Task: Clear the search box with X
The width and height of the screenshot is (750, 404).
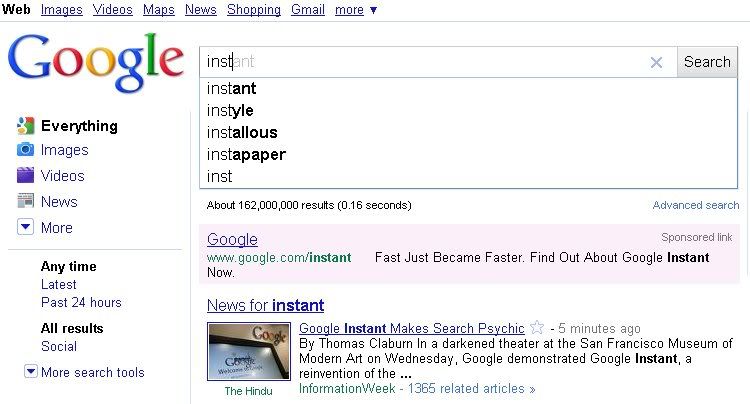Action: pyautogui.click(x=656, y=62)
